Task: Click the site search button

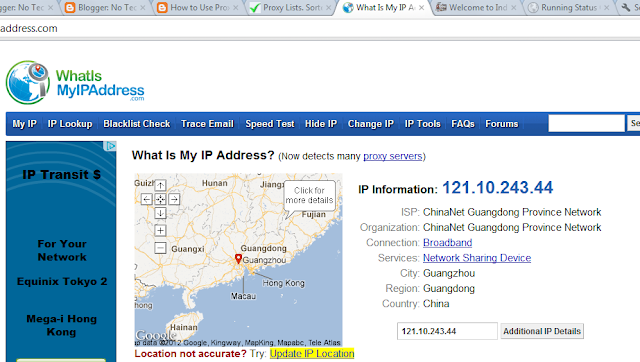Action: coord(634,123)
